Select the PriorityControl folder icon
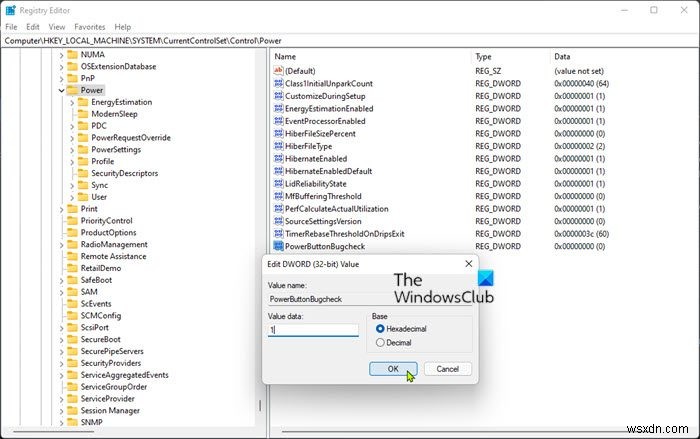 [x=72, y=220]
